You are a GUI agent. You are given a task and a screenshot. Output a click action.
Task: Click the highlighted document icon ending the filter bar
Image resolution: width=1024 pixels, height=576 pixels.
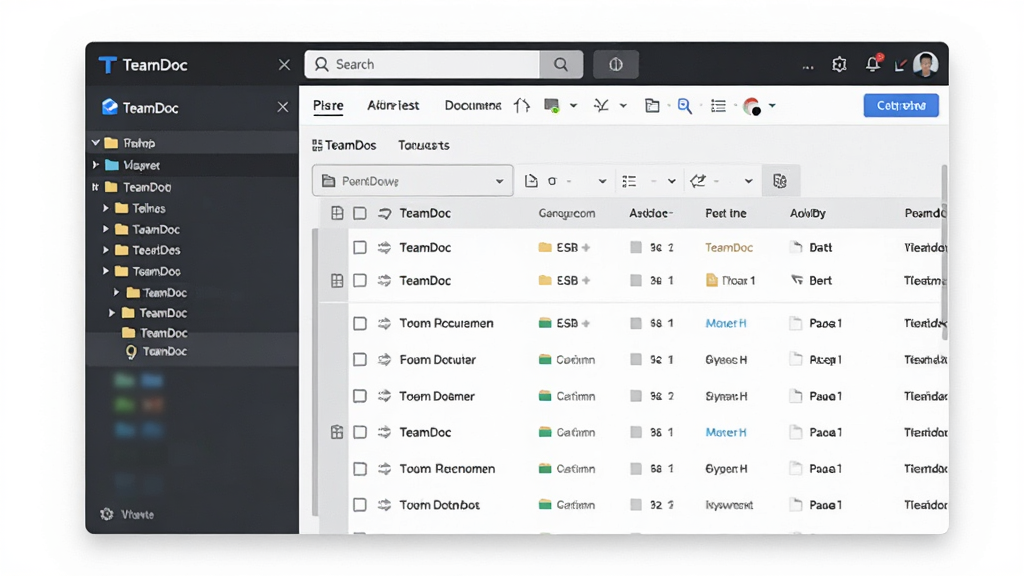click(x=780, y=181)
